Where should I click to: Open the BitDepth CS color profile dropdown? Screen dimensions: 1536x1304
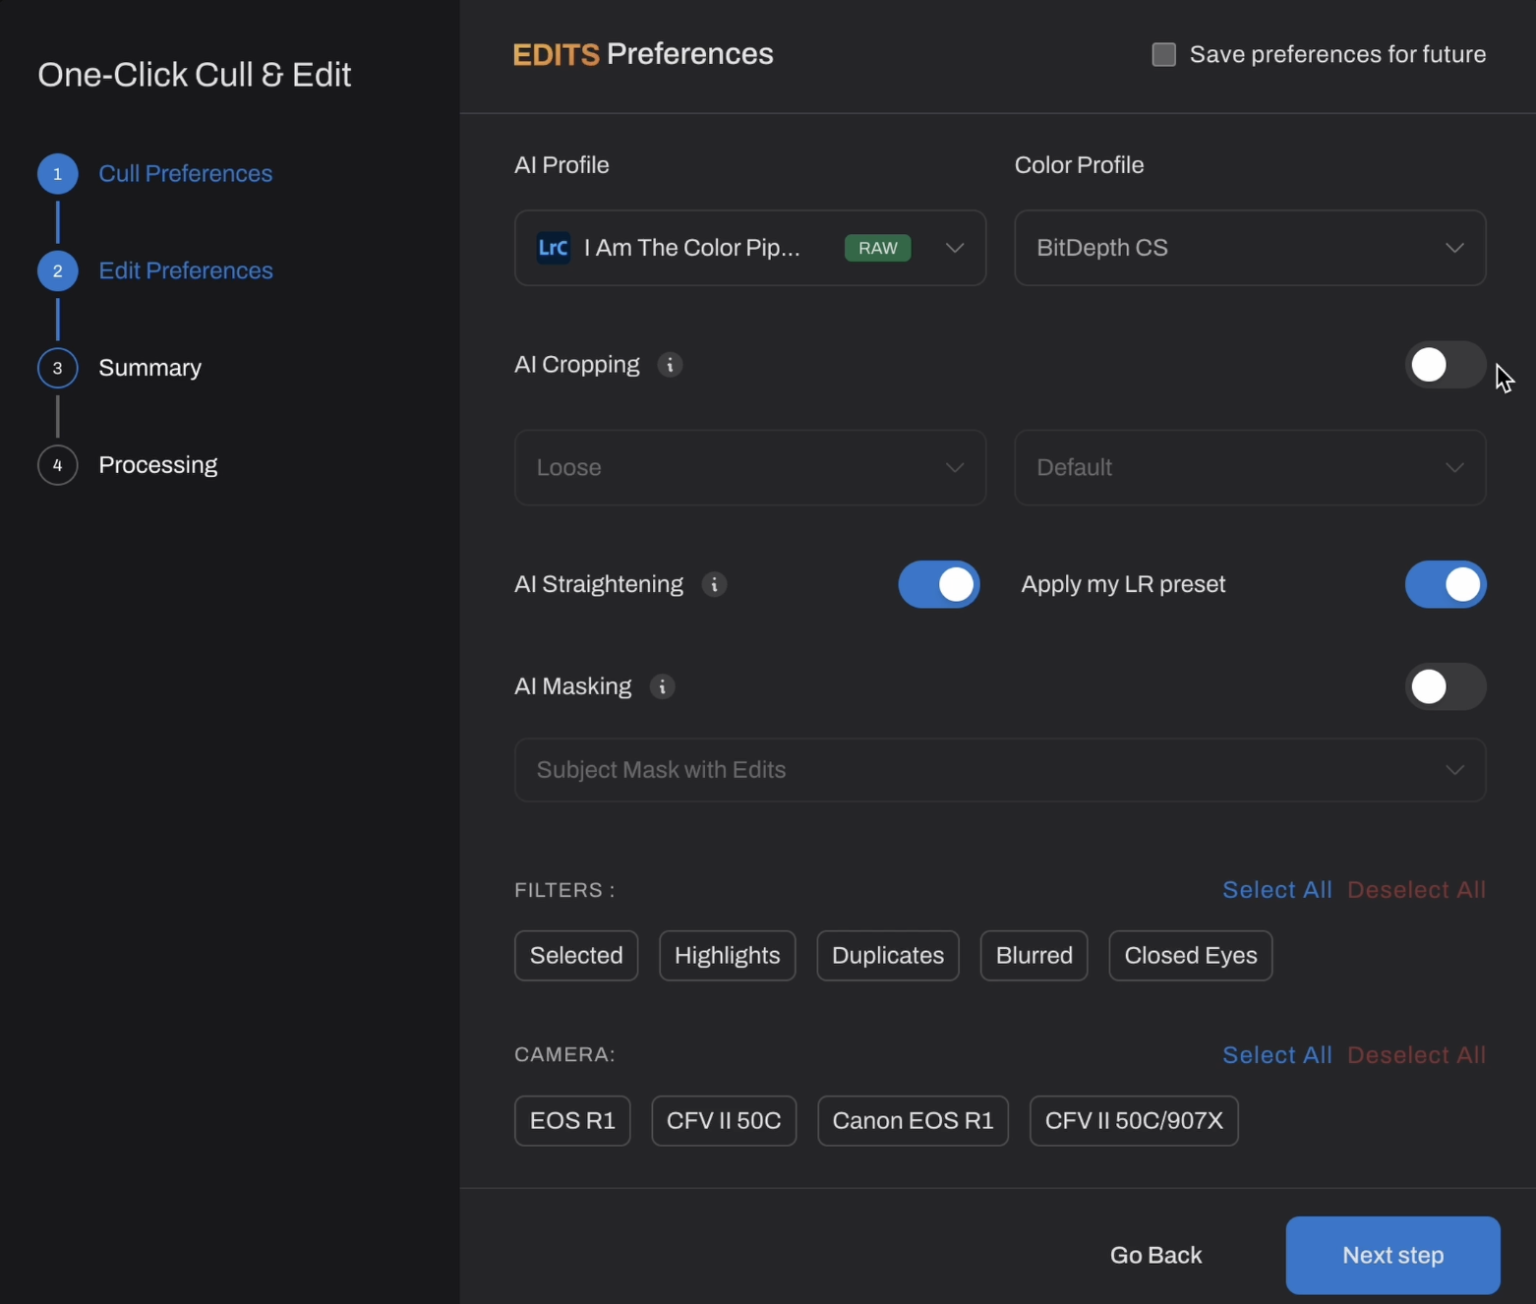(1249, 248)
